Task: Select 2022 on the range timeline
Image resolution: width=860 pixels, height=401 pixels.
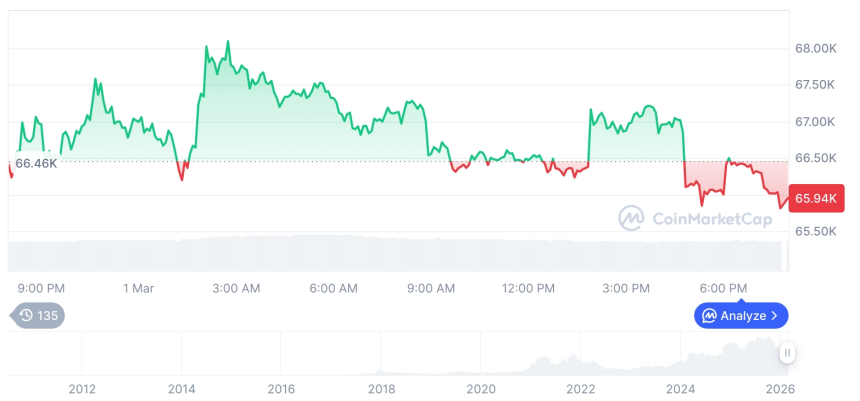Action: click(x=581, y=389)
